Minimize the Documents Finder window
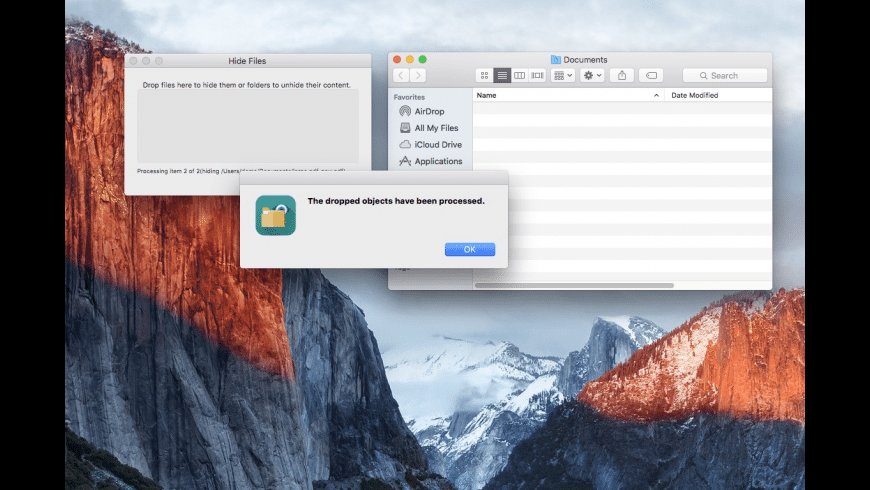 pos(409,59)
